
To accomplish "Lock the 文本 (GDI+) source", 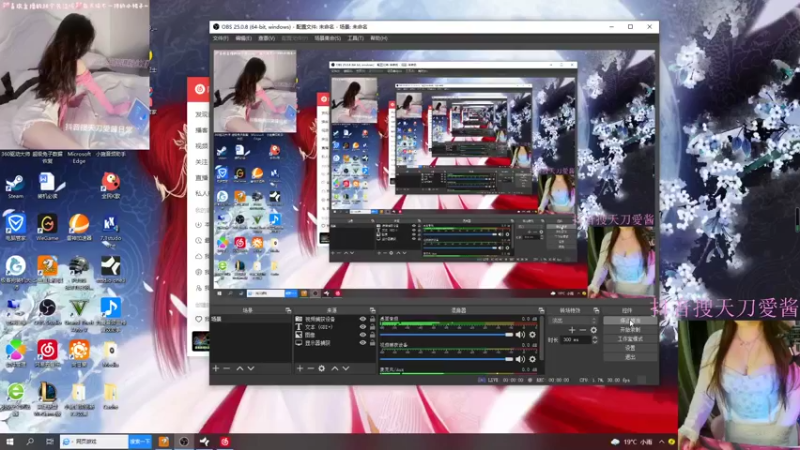I will point(372,327).
